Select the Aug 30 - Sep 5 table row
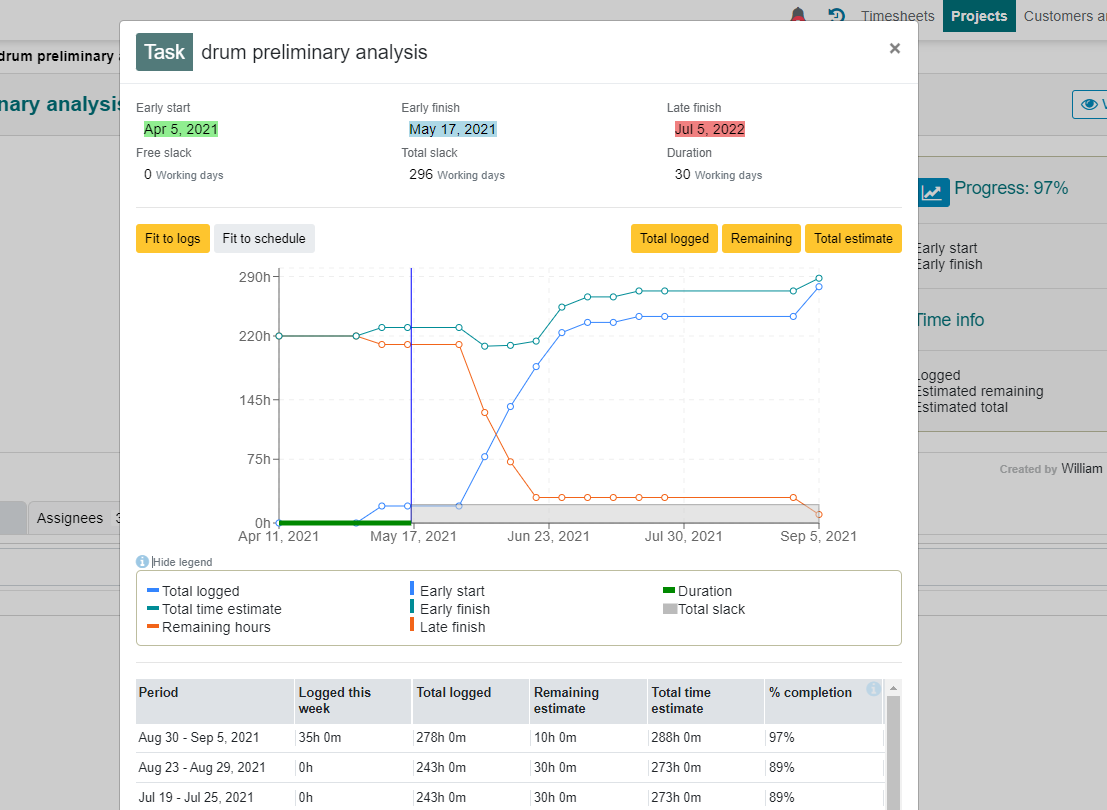Image resolution: width=1107 pixels, height=810 pixels. coord(510,737)
